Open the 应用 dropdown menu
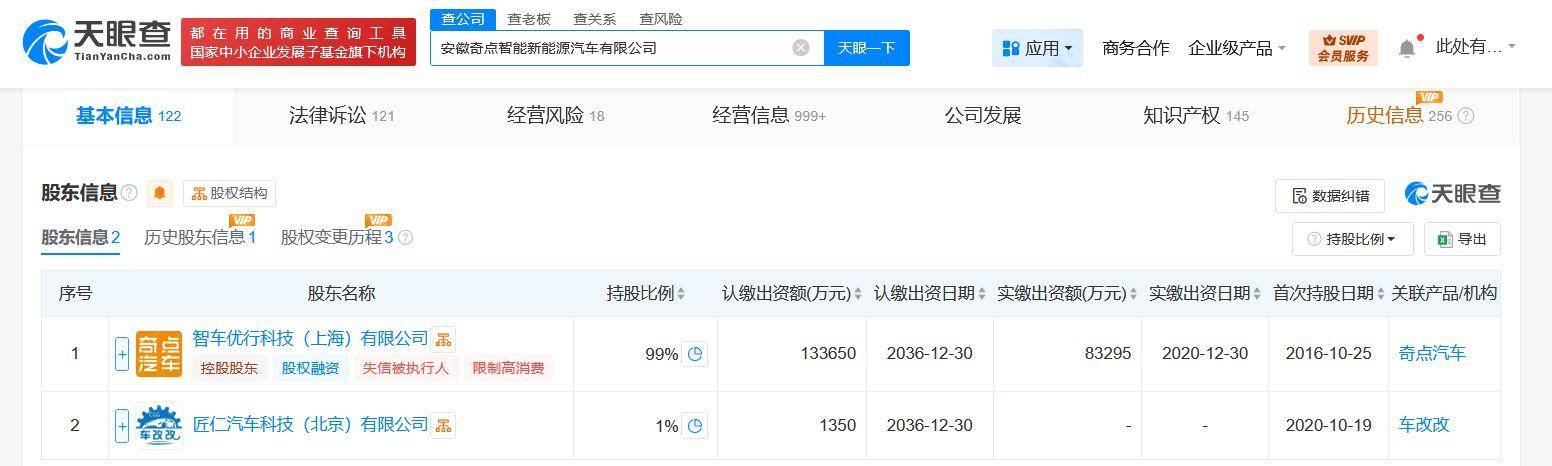The width and height of the screenshot is (1552, 466). tap(1037, 48)
